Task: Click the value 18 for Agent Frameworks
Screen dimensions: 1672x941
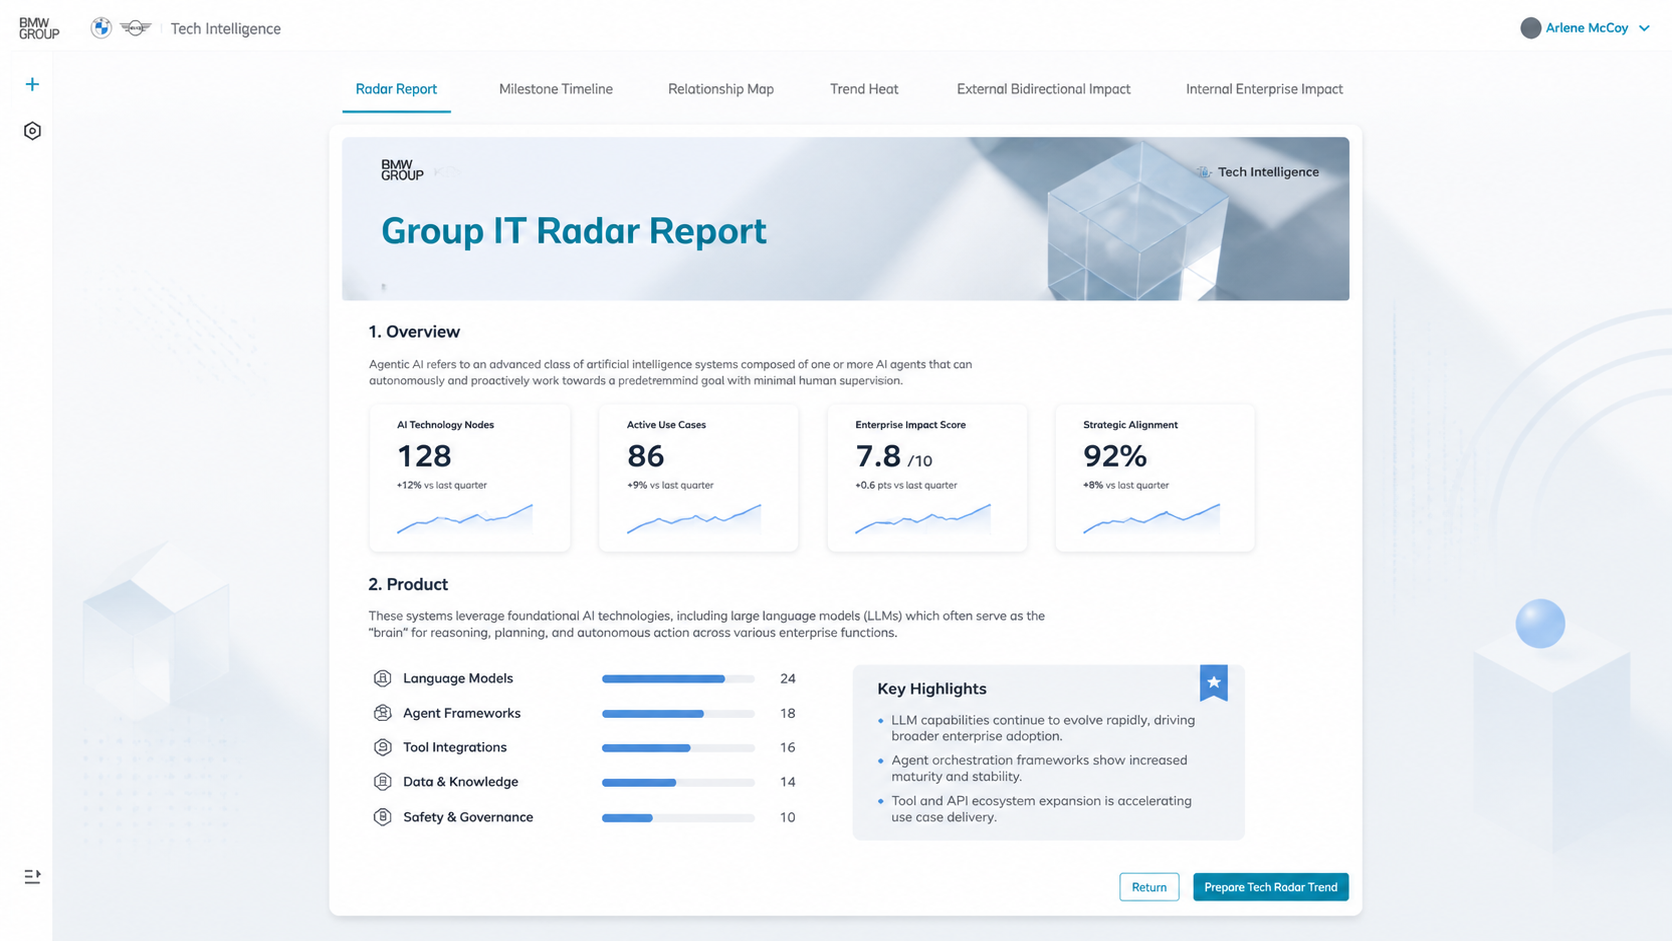Action: pyautogui.click(x=788, y=714)
